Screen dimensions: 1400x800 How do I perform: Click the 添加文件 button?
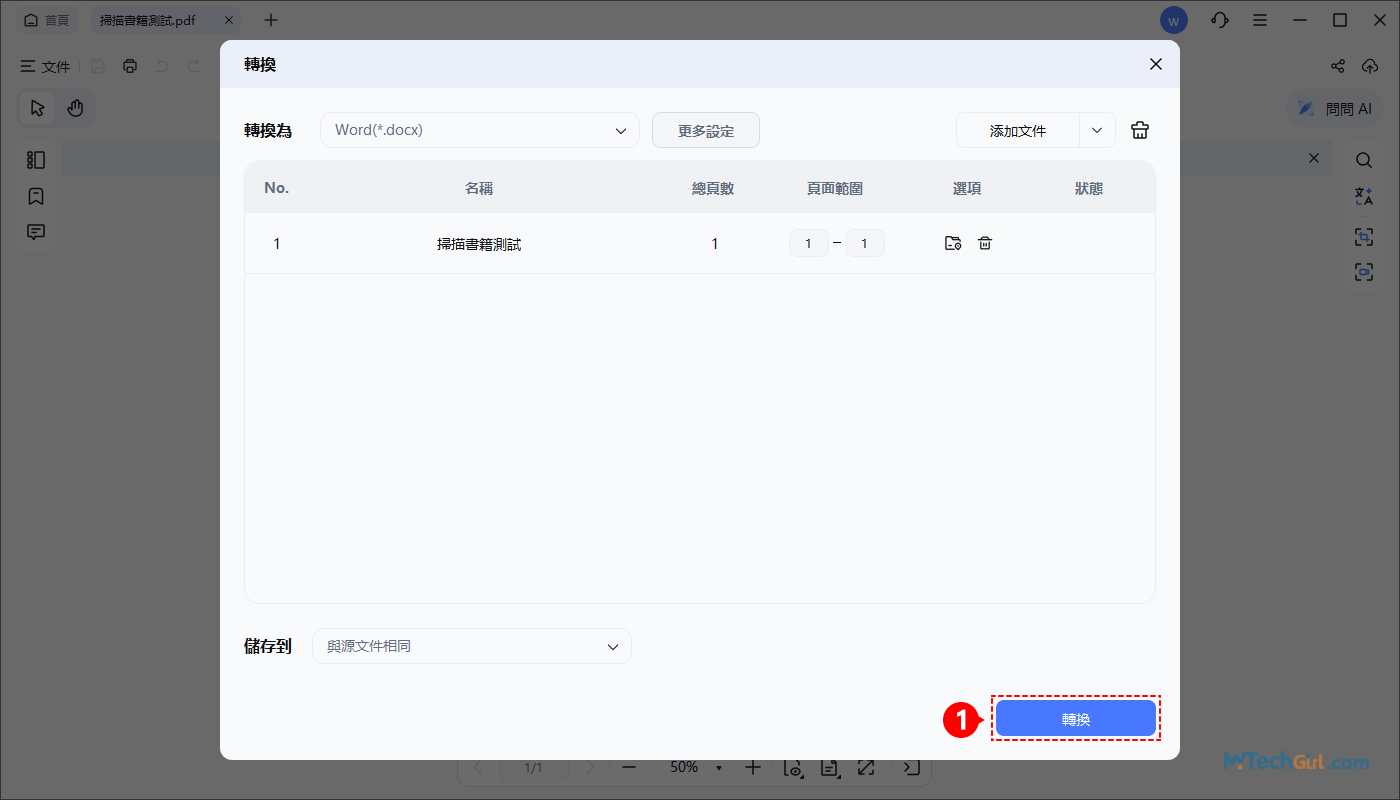click(1018, 130)
